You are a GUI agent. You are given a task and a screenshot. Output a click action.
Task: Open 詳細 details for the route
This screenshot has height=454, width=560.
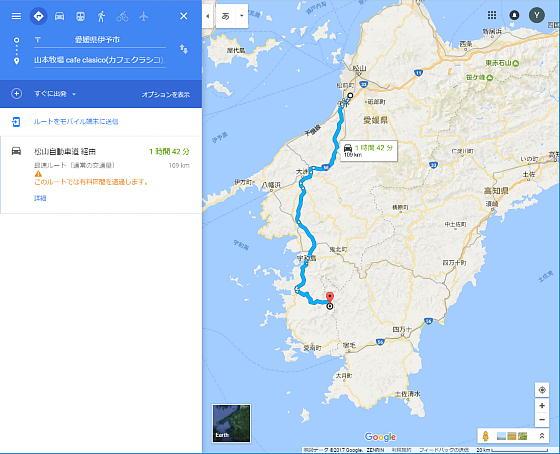[x=40, y=198]
